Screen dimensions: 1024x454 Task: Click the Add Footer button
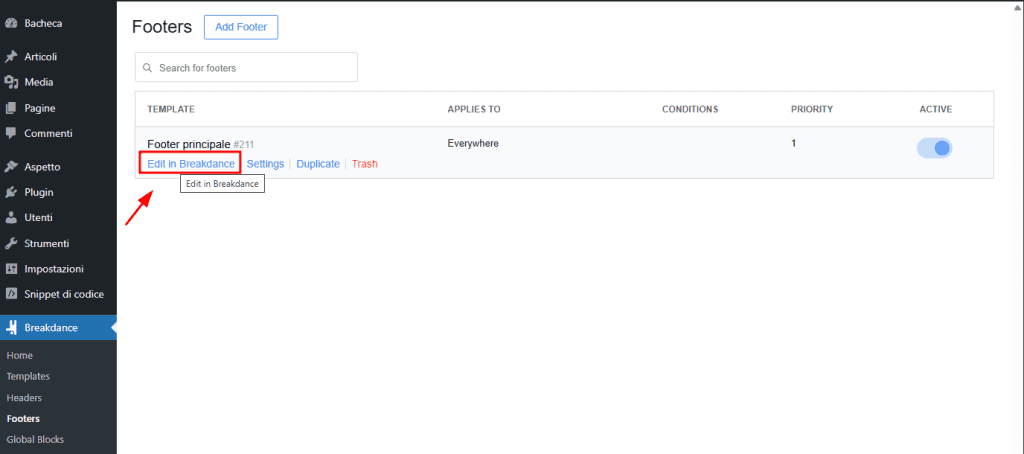pyautogui.click(x=241, y=27)
